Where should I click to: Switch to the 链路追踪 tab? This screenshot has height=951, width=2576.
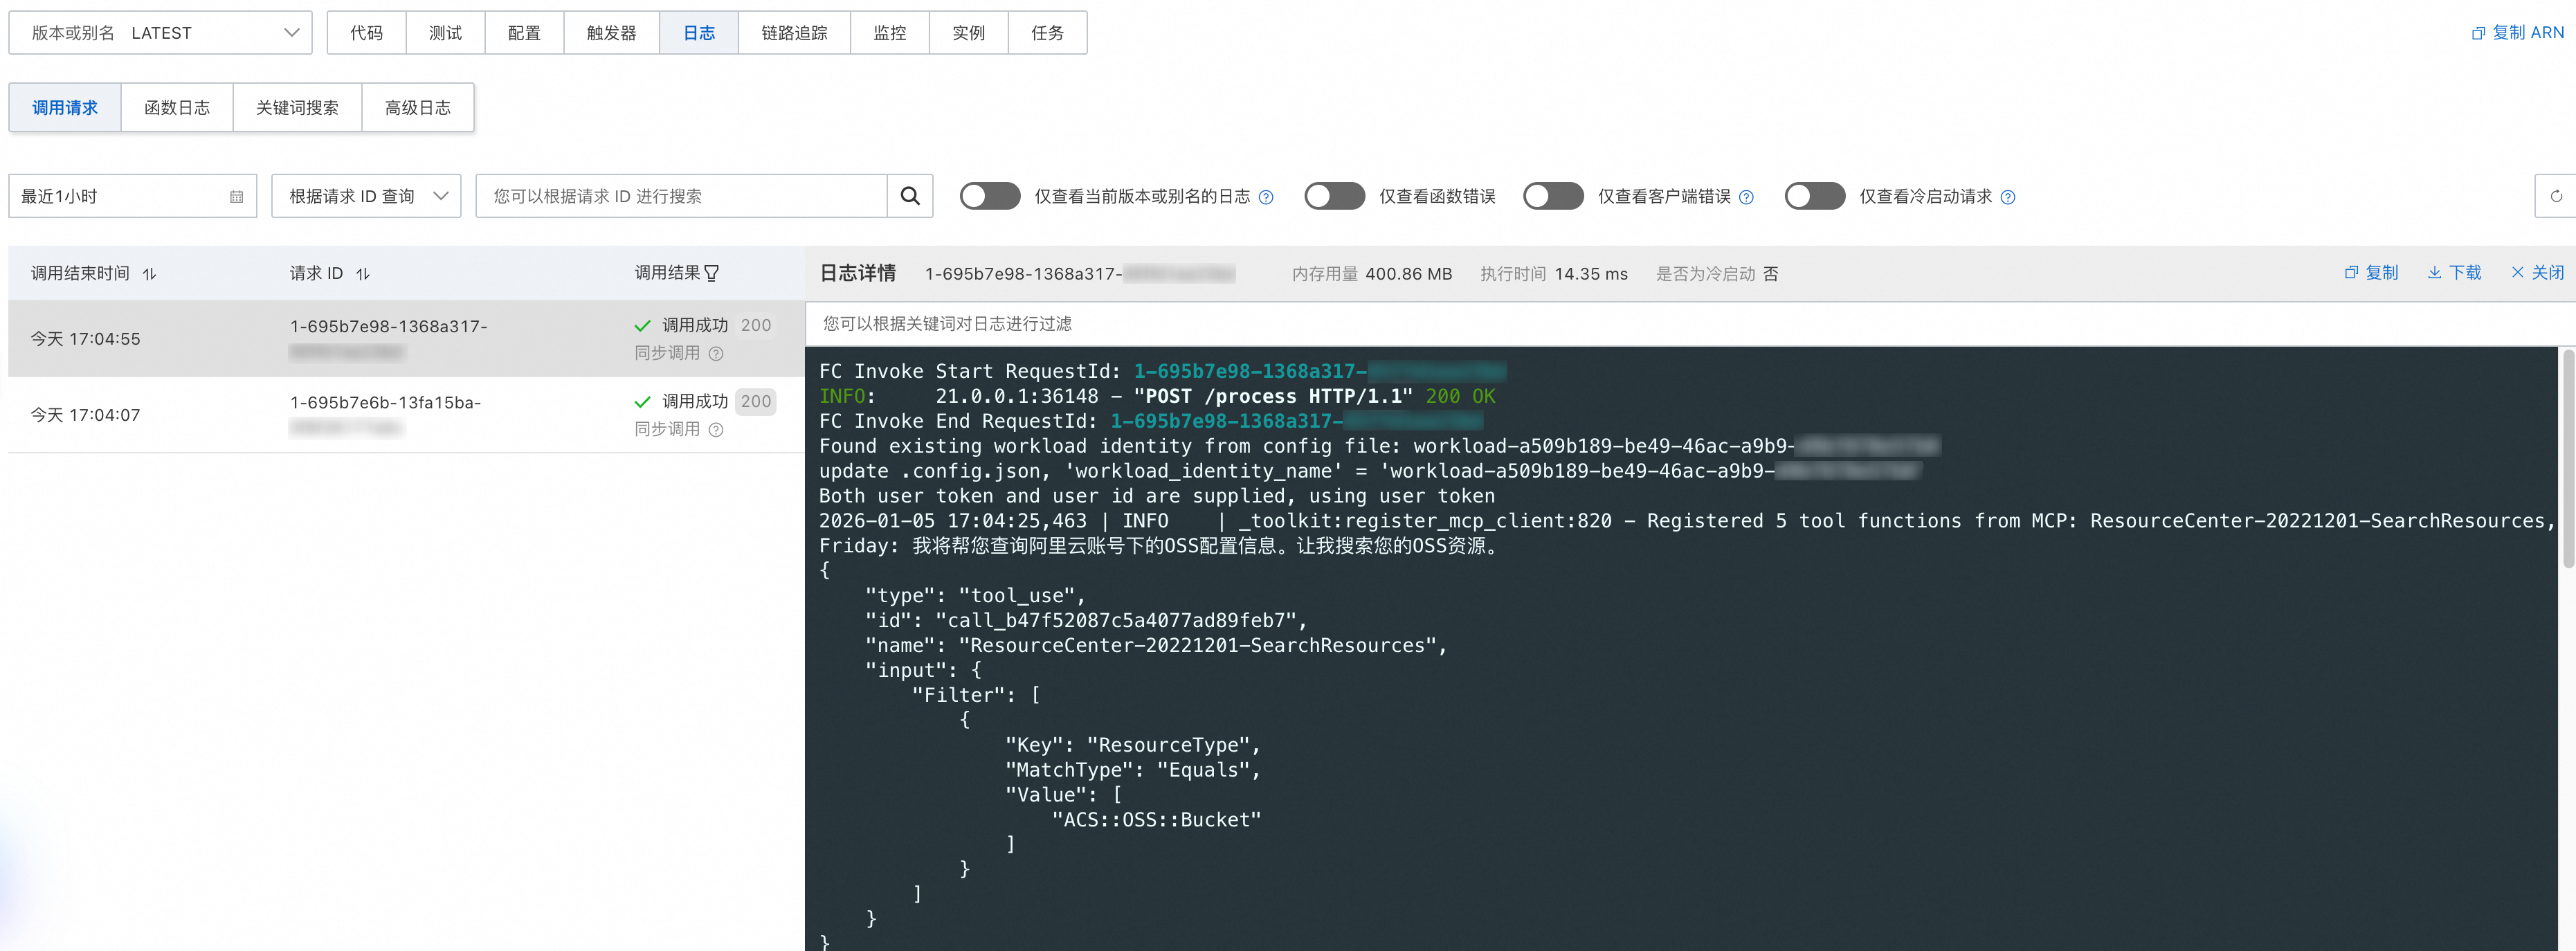(x=794, y=33)
